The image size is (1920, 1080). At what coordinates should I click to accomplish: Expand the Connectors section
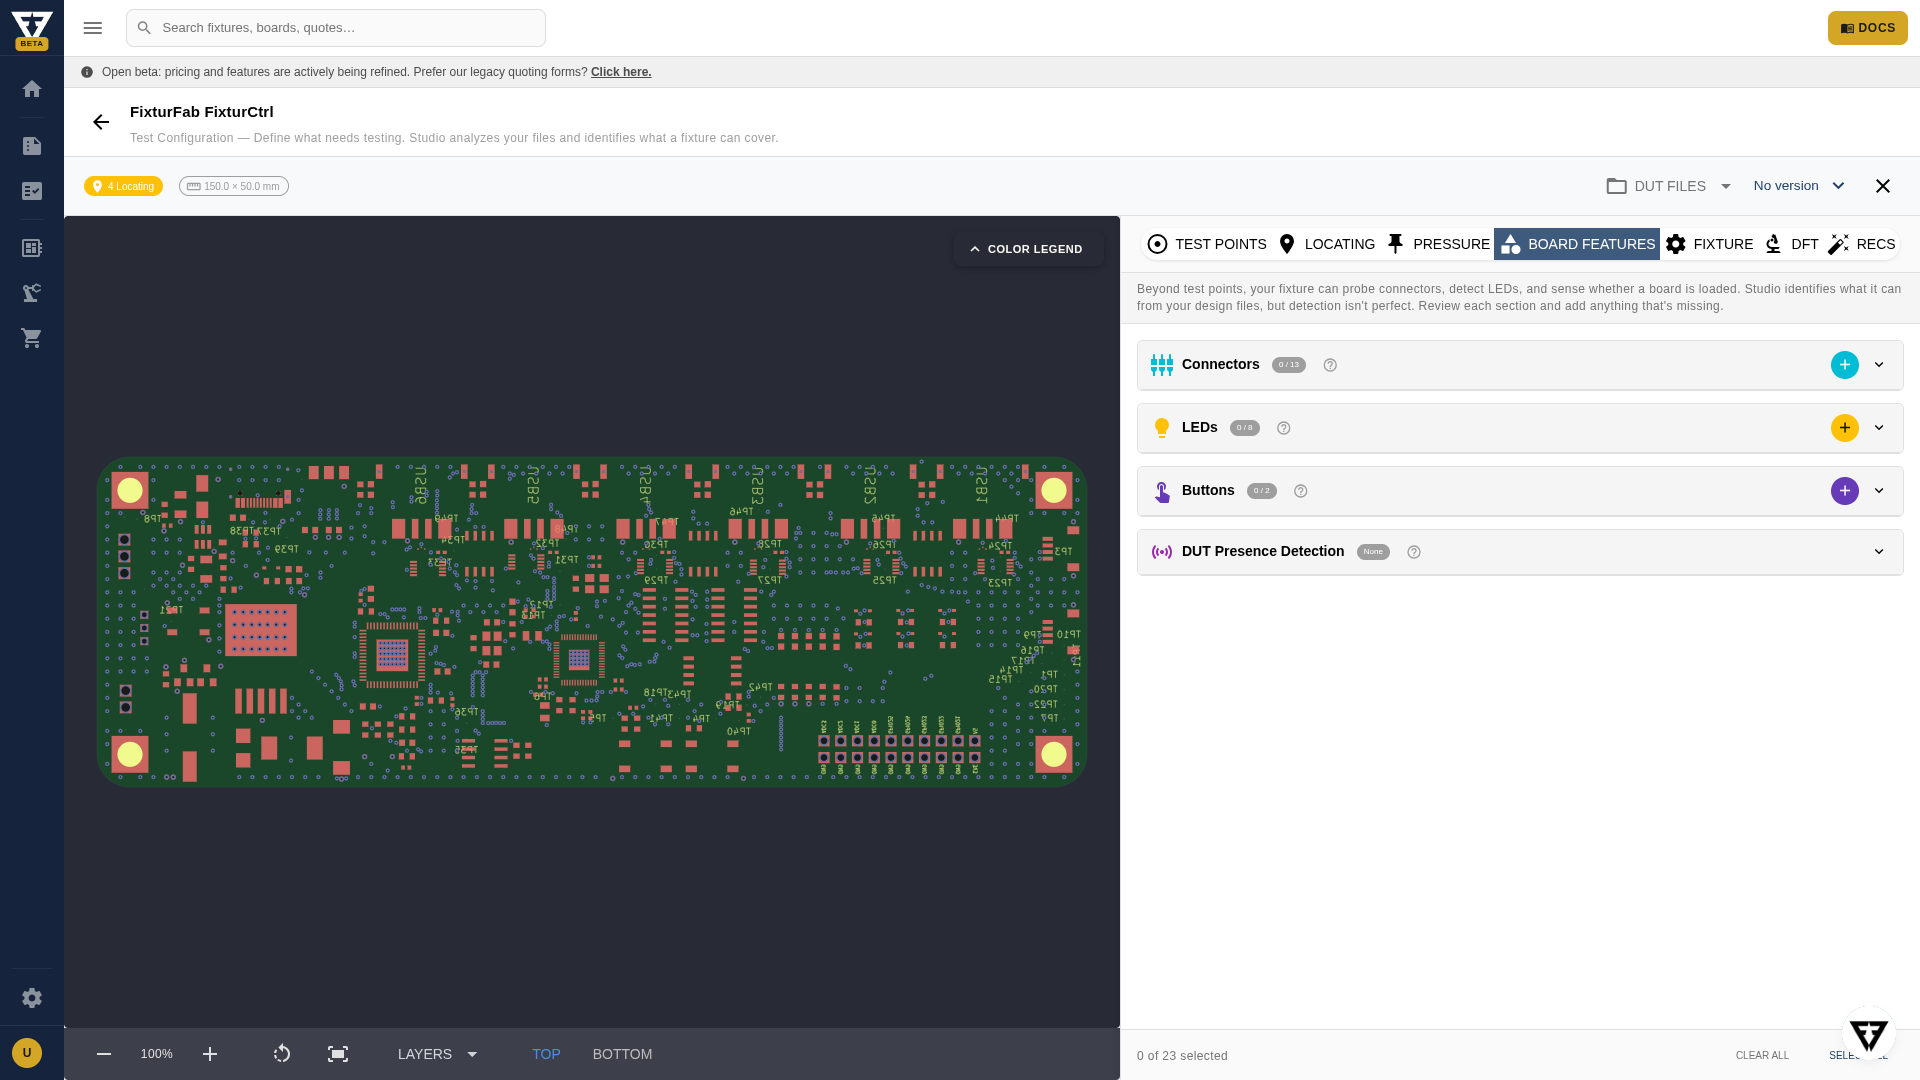tap(1879, 365)
